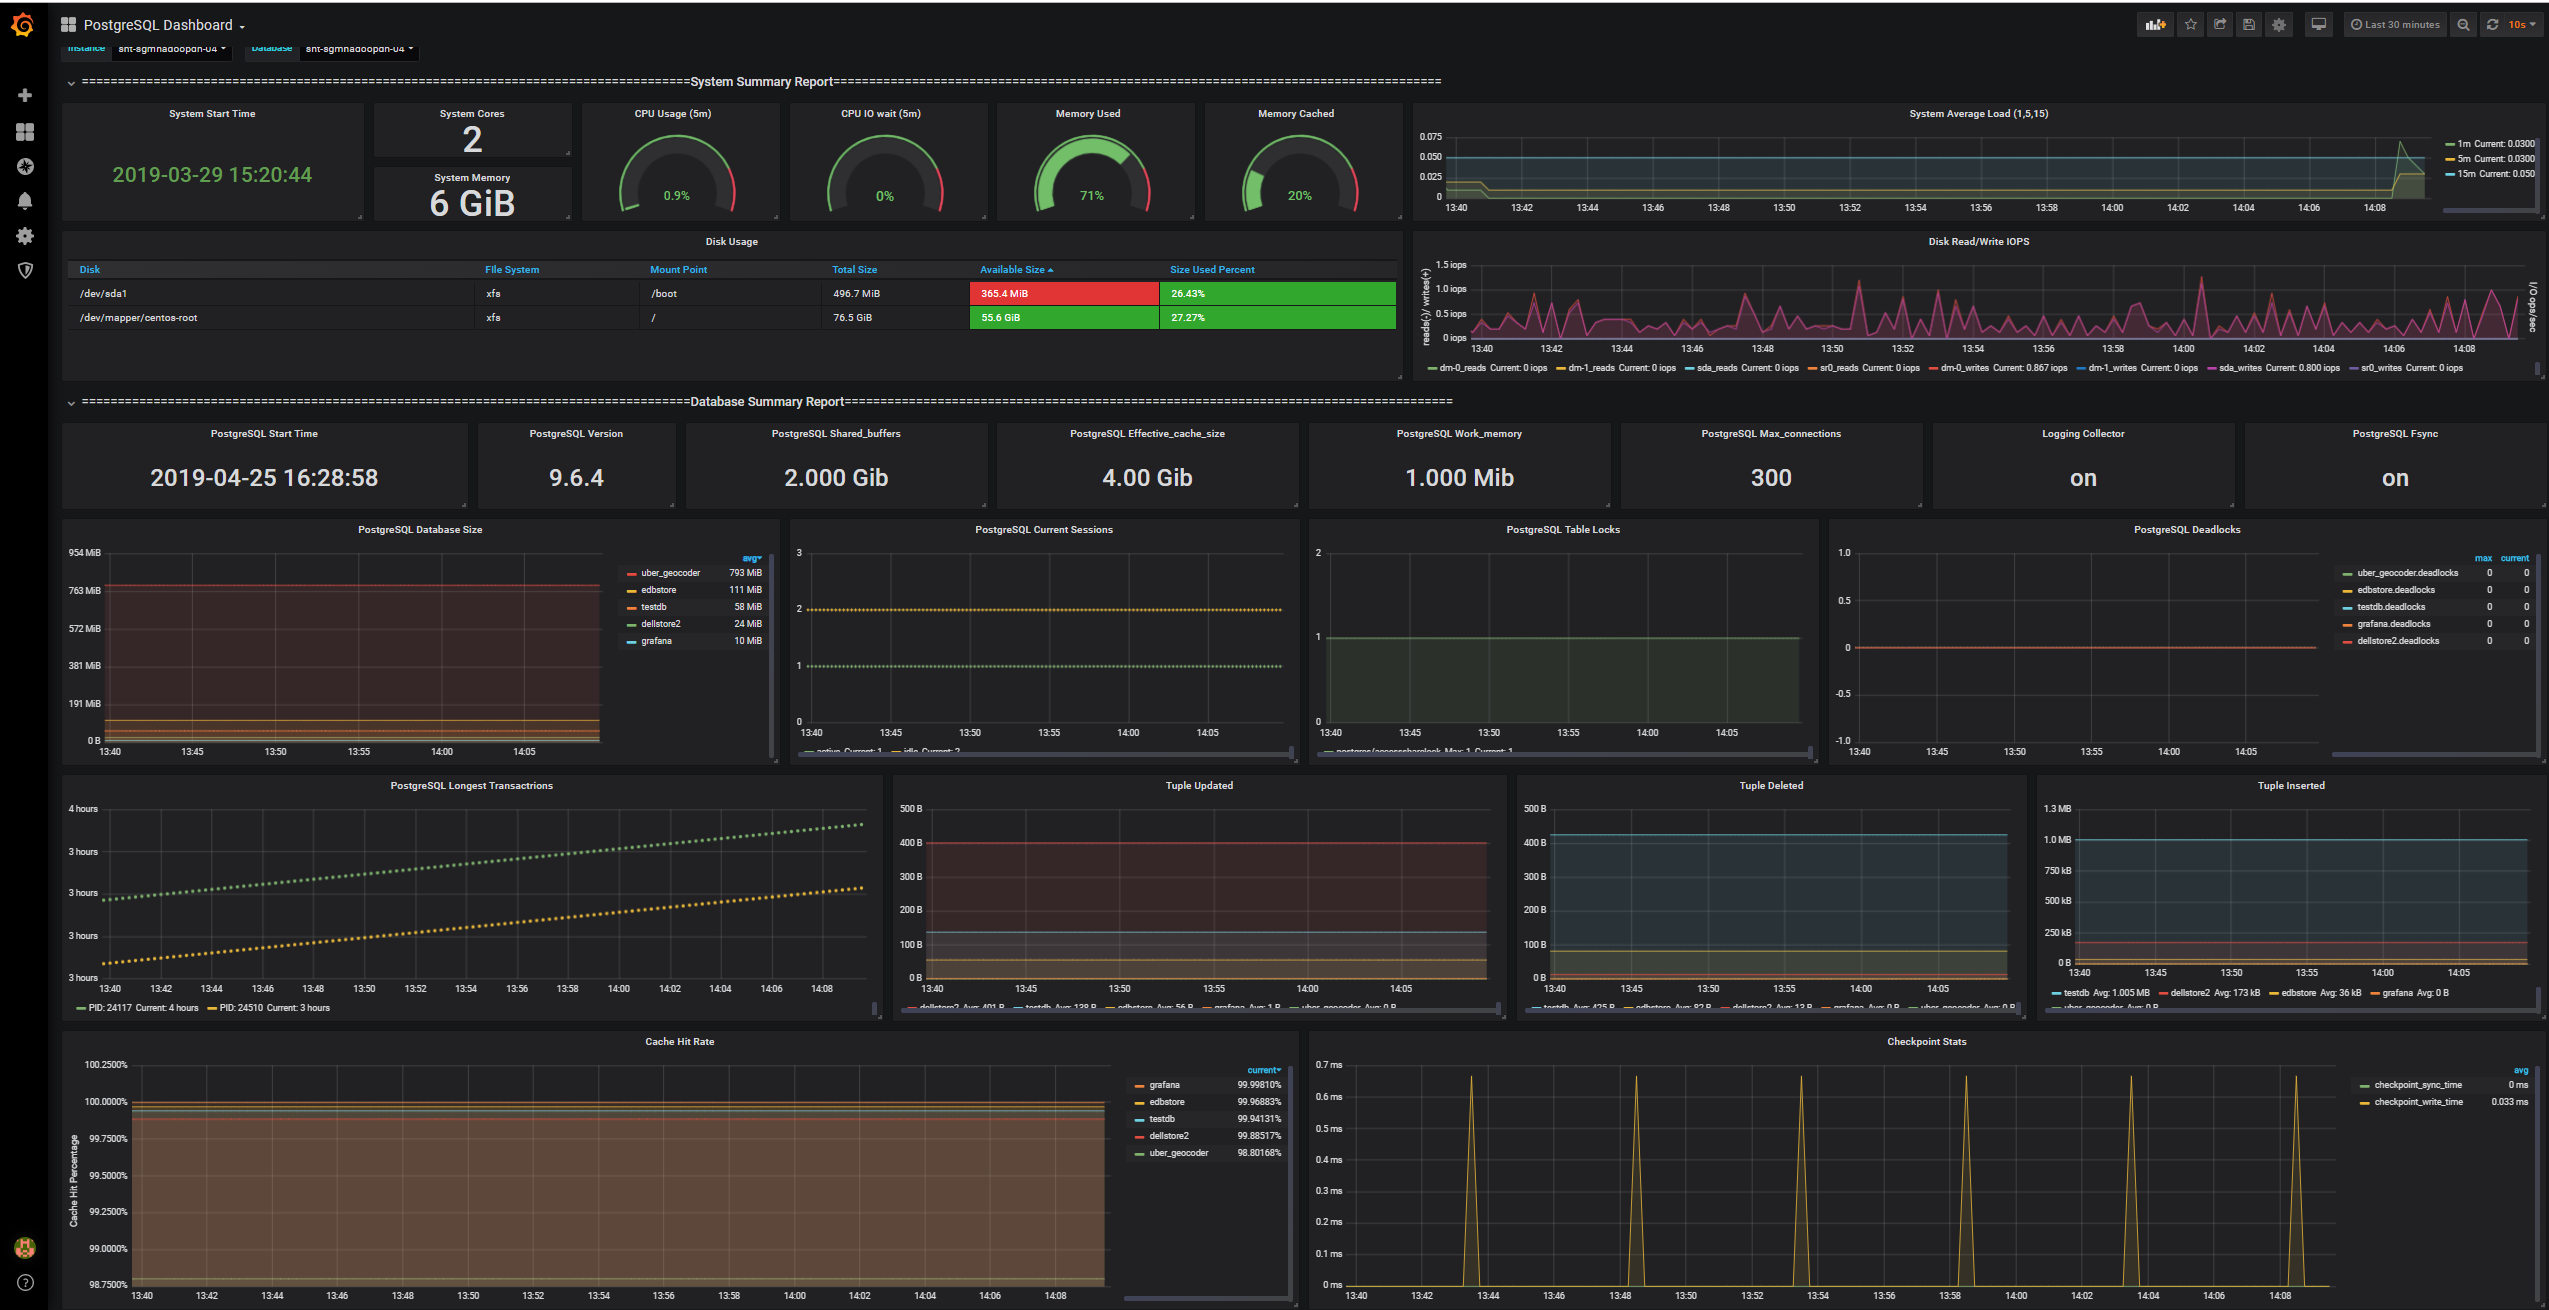Sort Database Size legend by avg
Screen dimensions: 2549x1310
pos(751,558)
